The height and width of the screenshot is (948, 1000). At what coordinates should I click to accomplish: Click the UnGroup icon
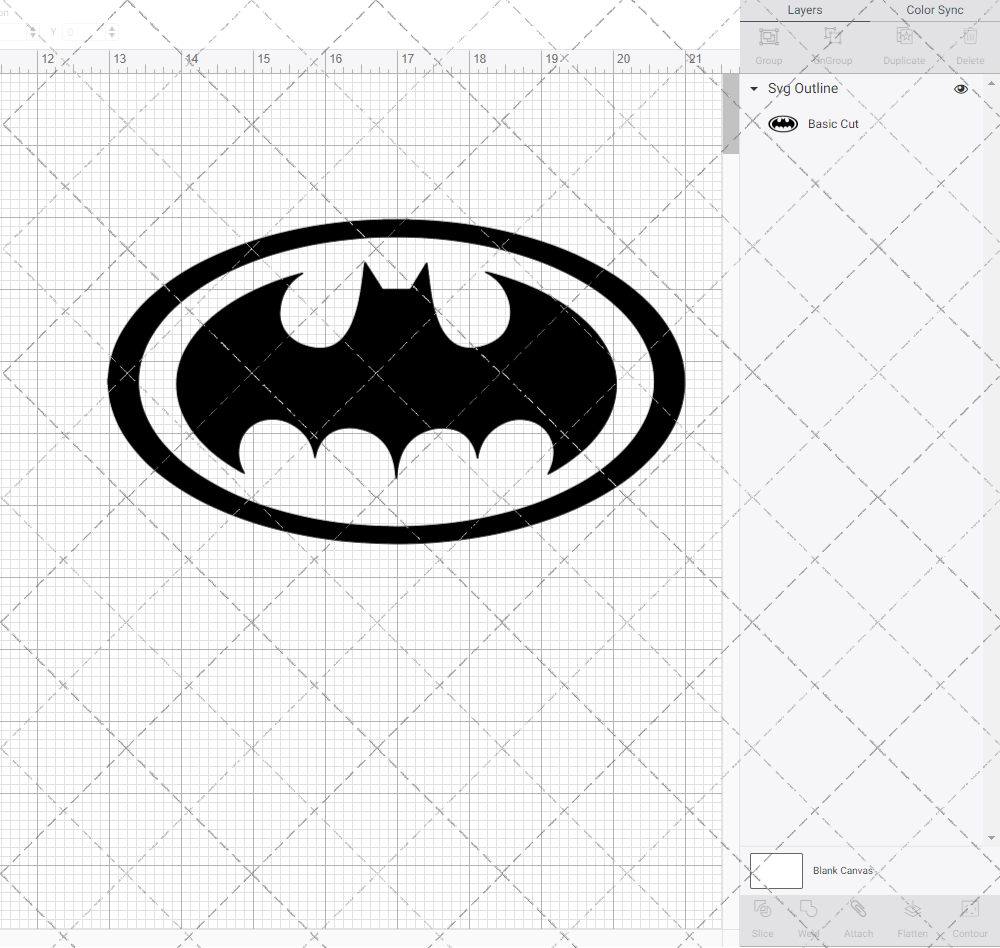pos(832,38)
